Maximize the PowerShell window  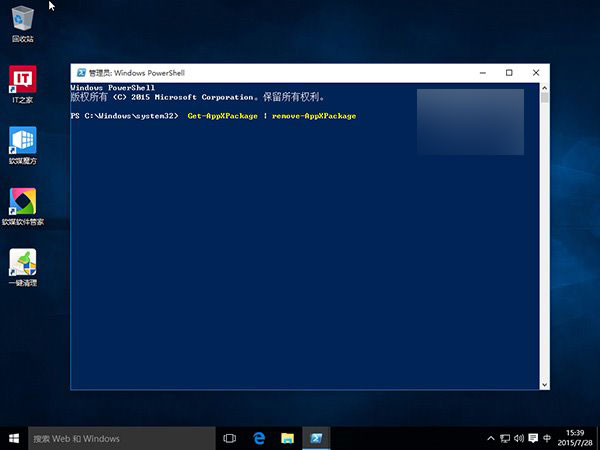[509, 73]
